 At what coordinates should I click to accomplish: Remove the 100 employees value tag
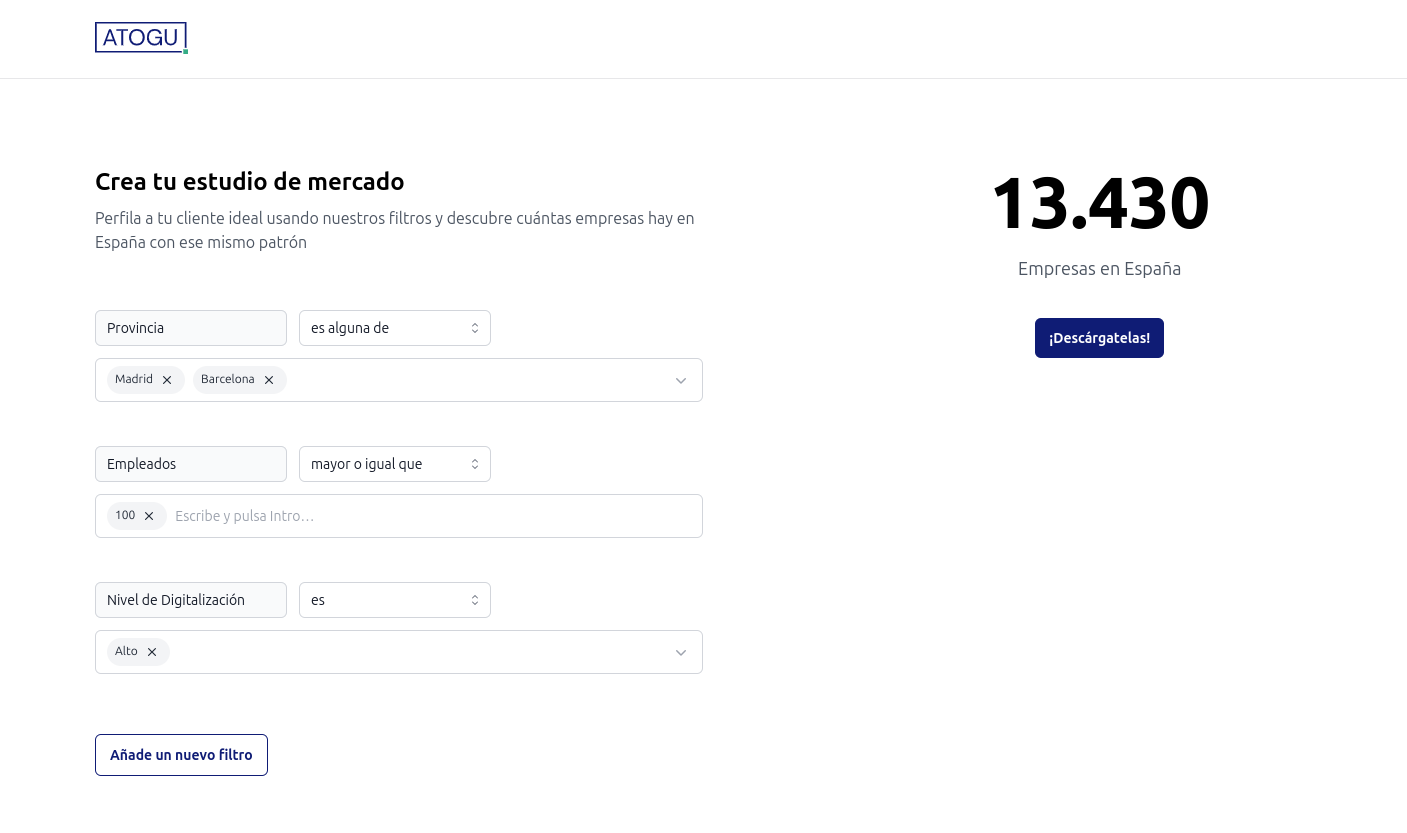(149, 515)
